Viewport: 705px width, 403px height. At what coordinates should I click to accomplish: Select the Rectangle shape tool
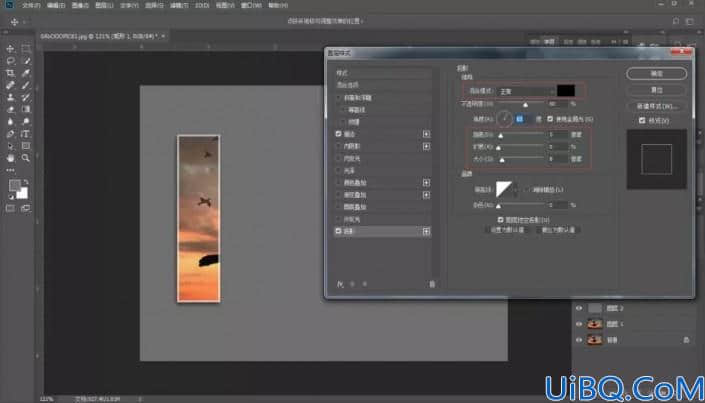tap(26, 146)
